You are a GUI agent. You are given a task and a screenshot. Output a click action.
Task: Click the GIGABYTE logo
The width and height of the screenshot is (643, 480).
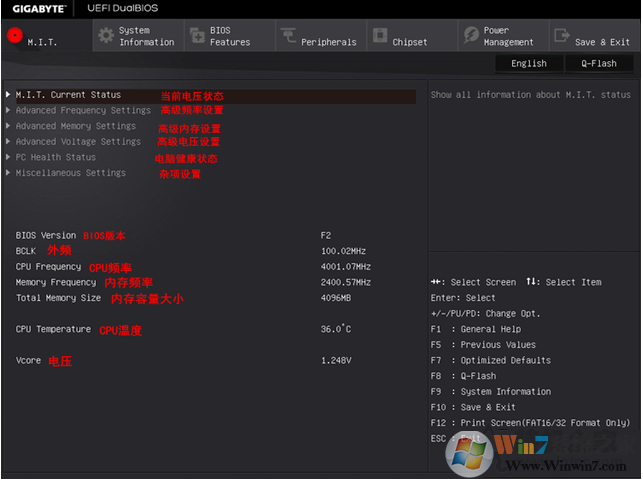pos(39,9)
